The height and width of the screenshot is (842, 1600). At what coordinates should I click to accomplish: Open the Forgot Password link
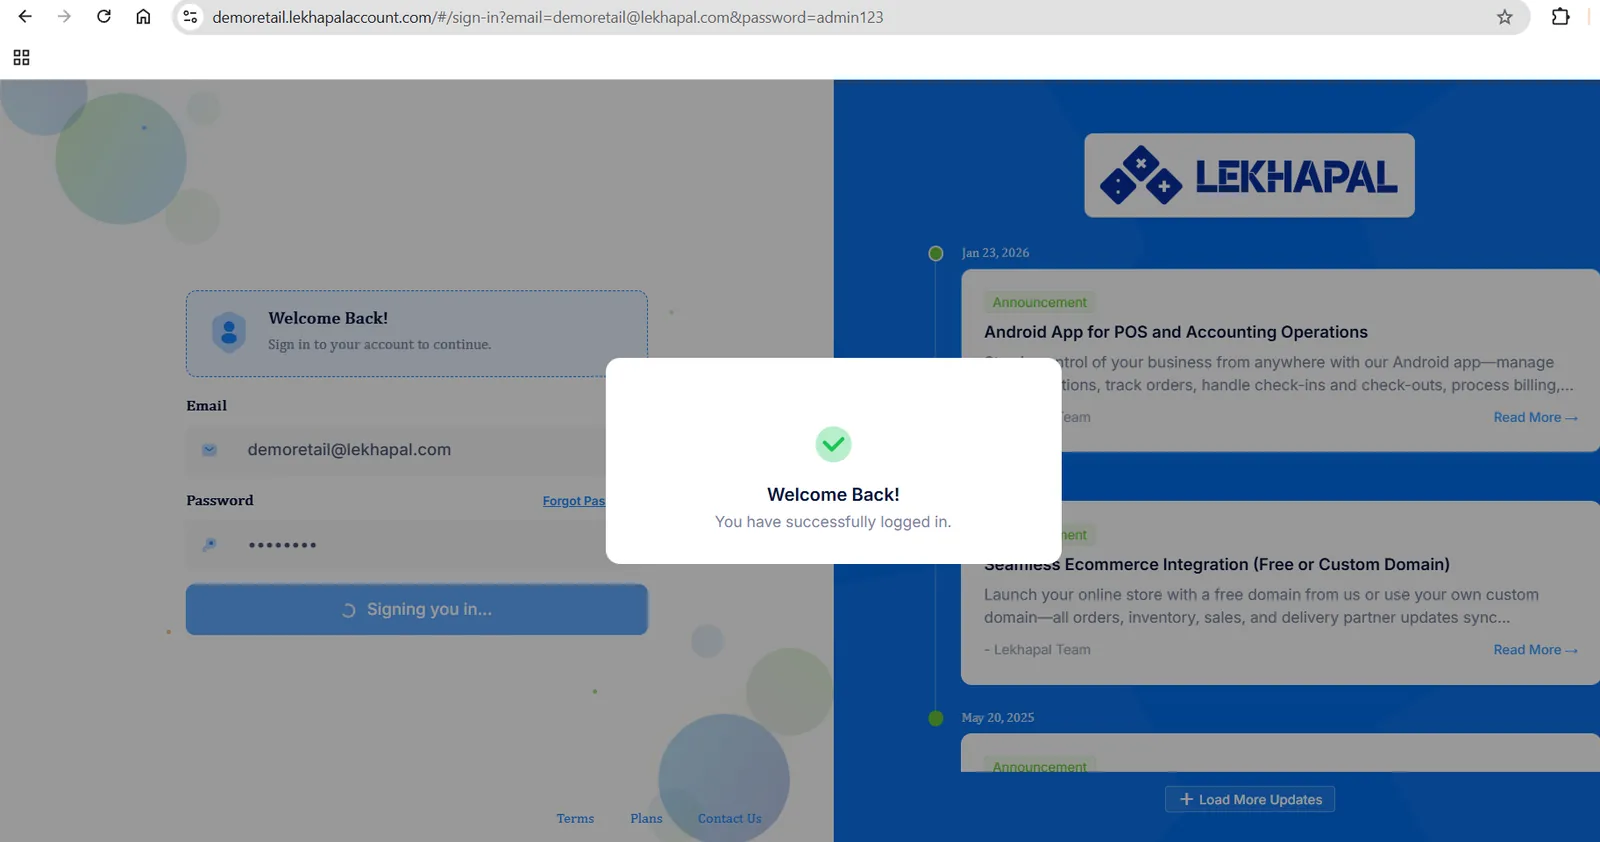[x=574, y=501]
